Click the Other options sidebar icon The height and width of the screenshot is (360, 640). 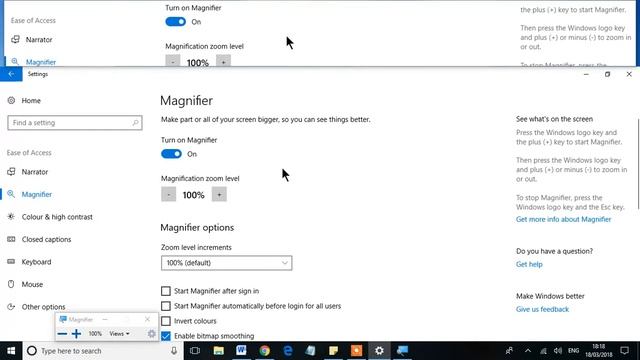coord(11,307)
